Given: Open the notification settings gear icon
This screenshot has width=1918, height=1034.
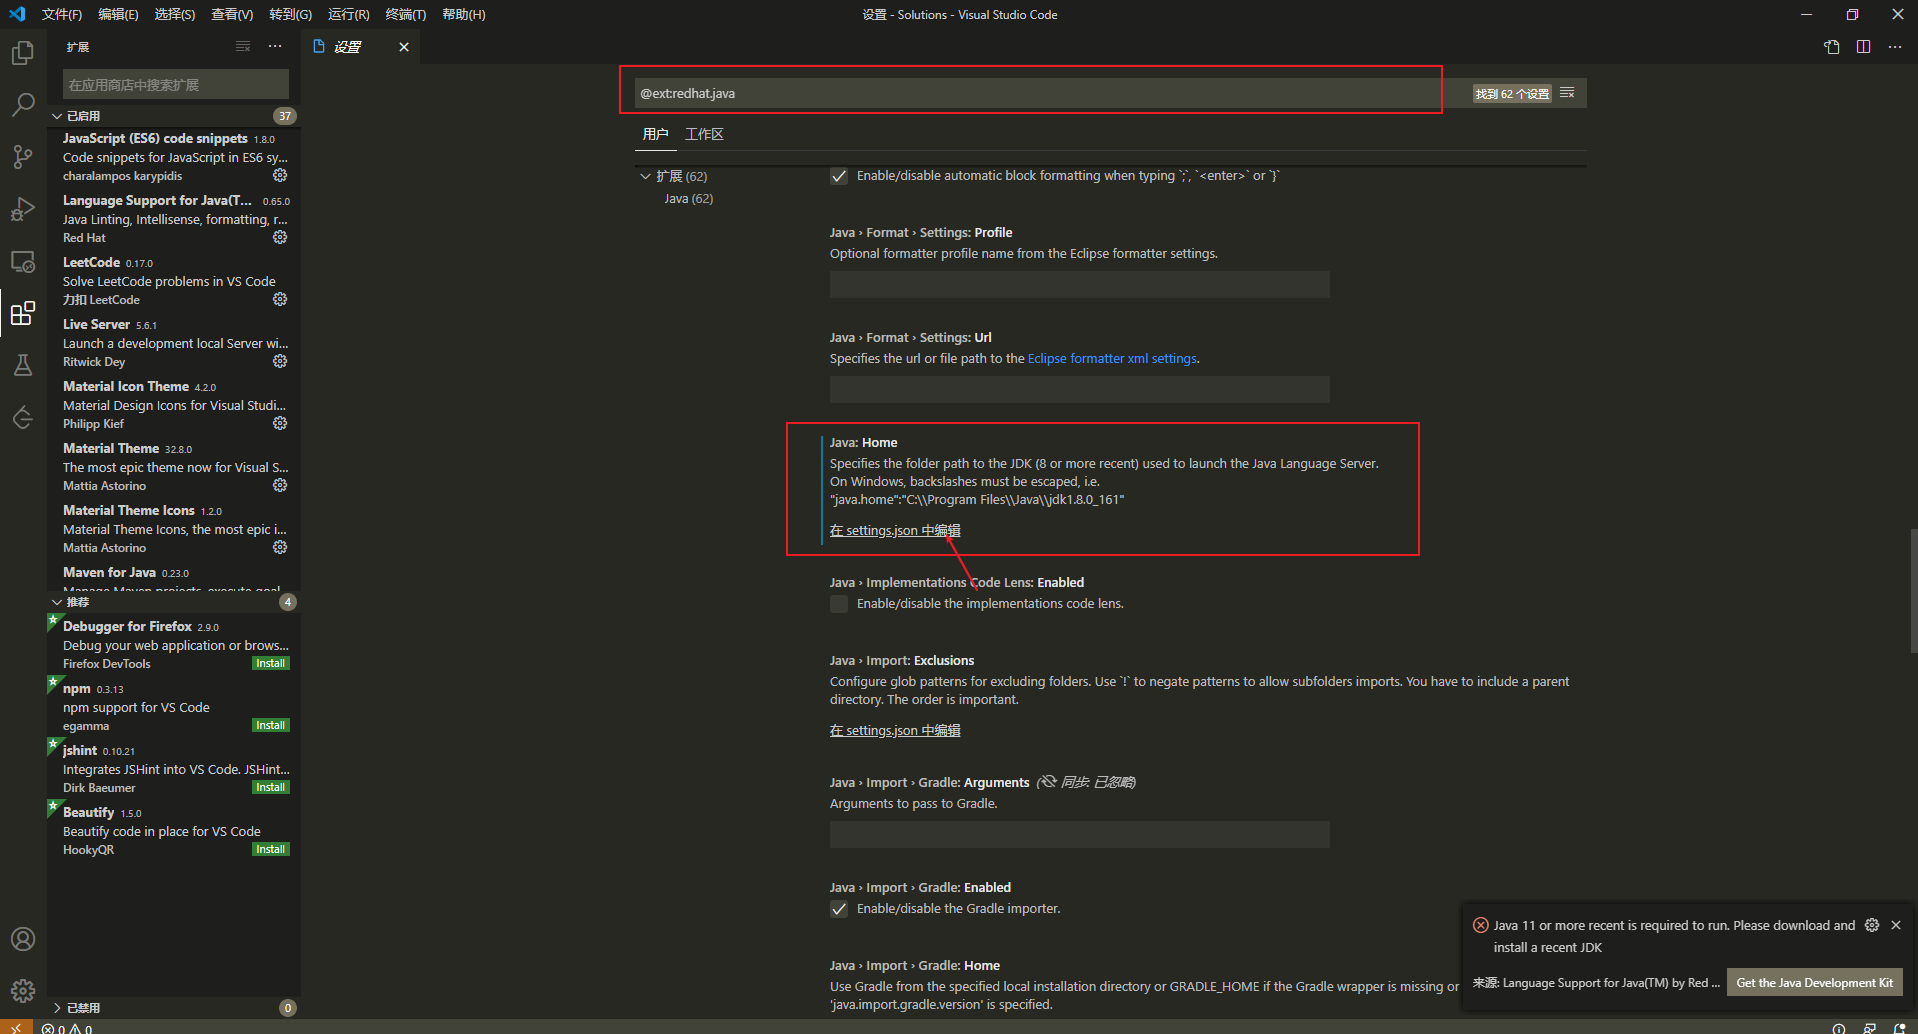Looking at the screenshot, I should tap(1872, 925).
